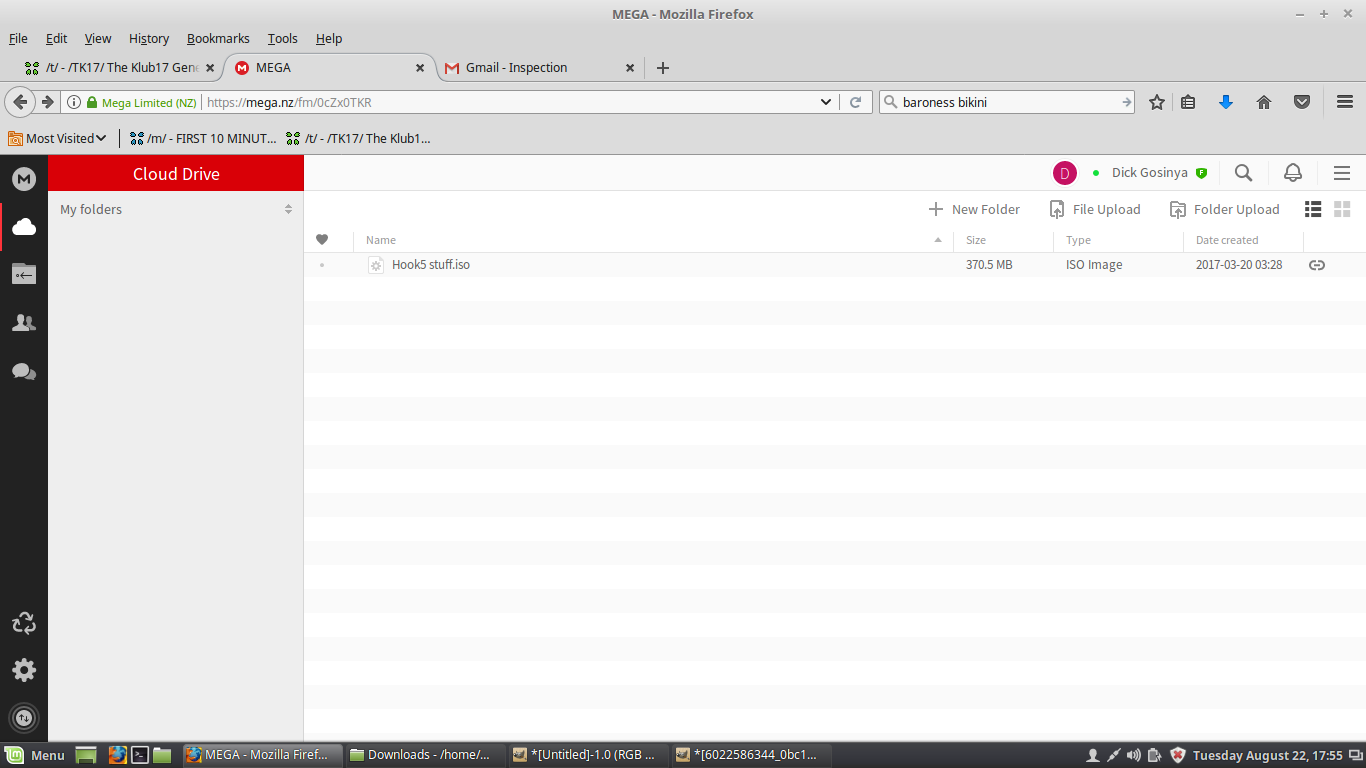The width and height of the screenshot is (1366, 768).
Task: Sort My folders expander arrows
Action: (288, 209)
